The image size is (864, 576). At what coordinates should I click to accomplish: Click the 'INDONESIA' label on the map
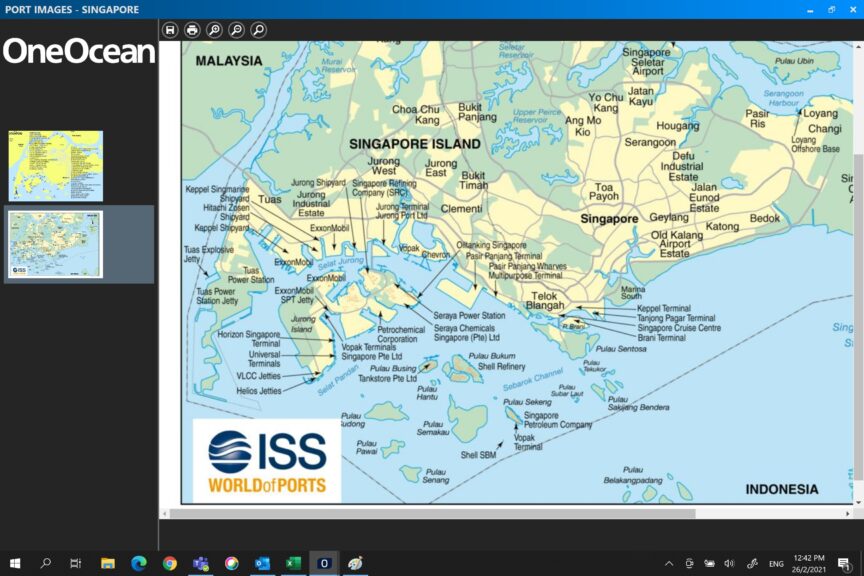[781, 489]
